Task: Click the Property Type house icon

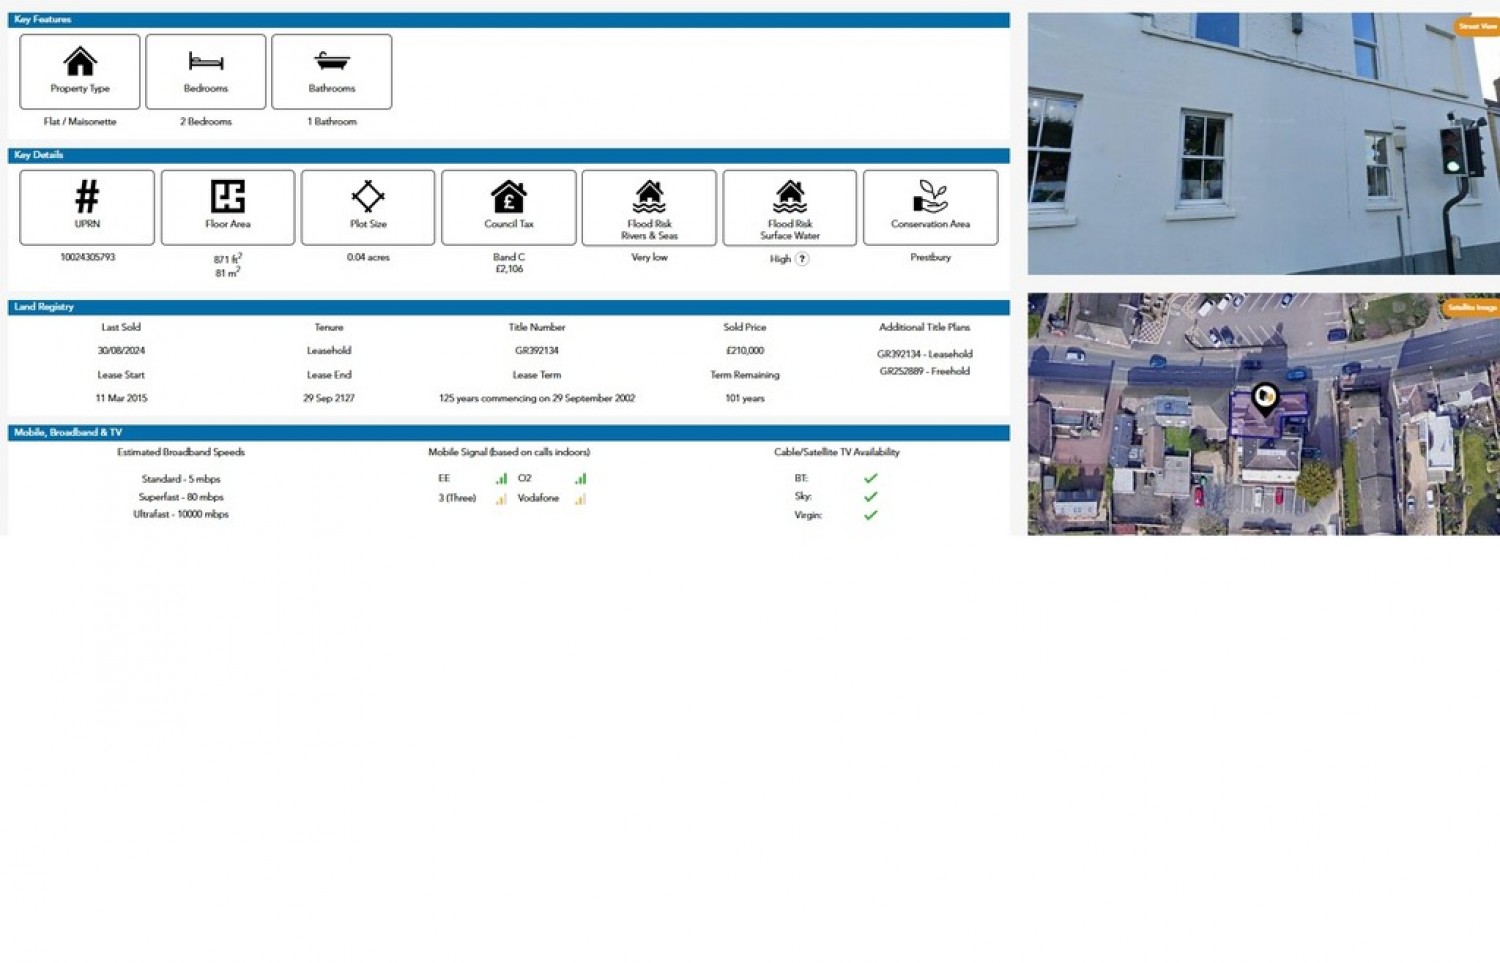Action: [80, 62]
